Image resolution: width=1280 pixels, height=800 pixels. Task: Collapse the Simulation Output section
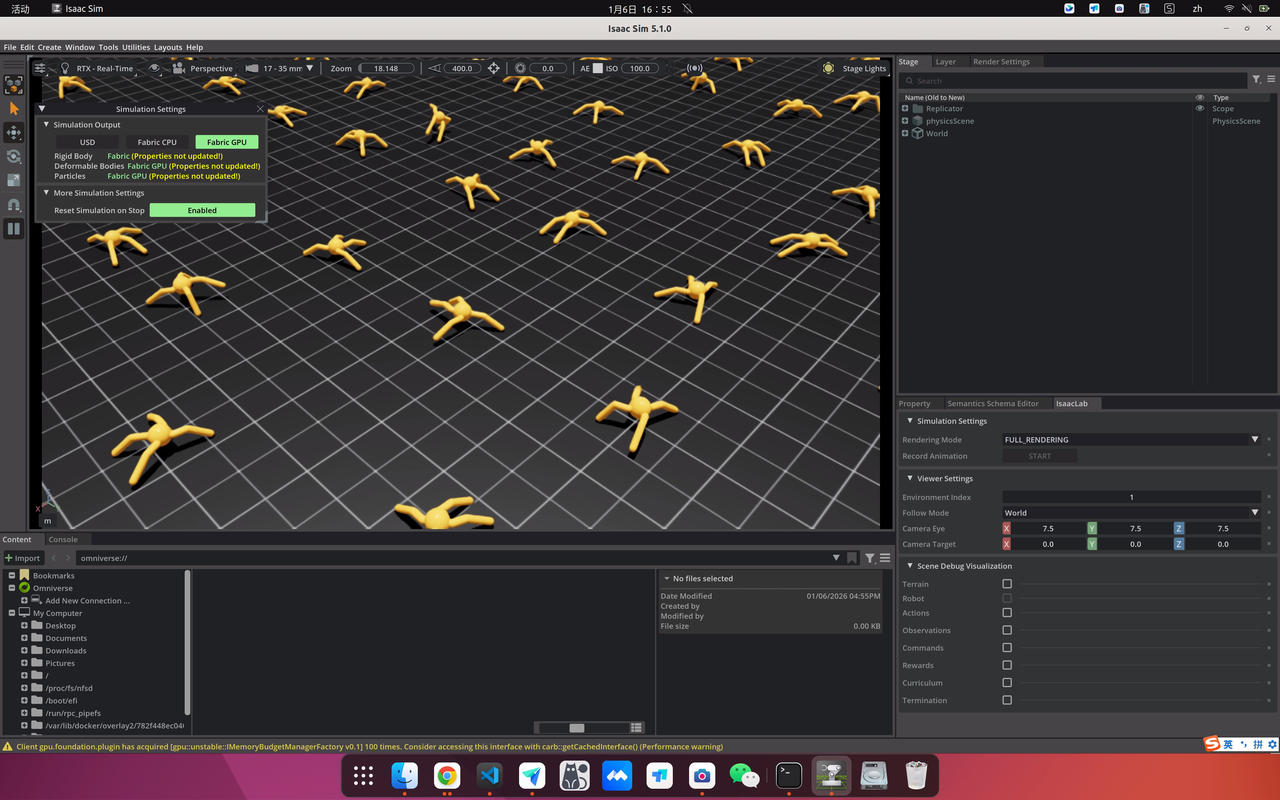[46, 125]
